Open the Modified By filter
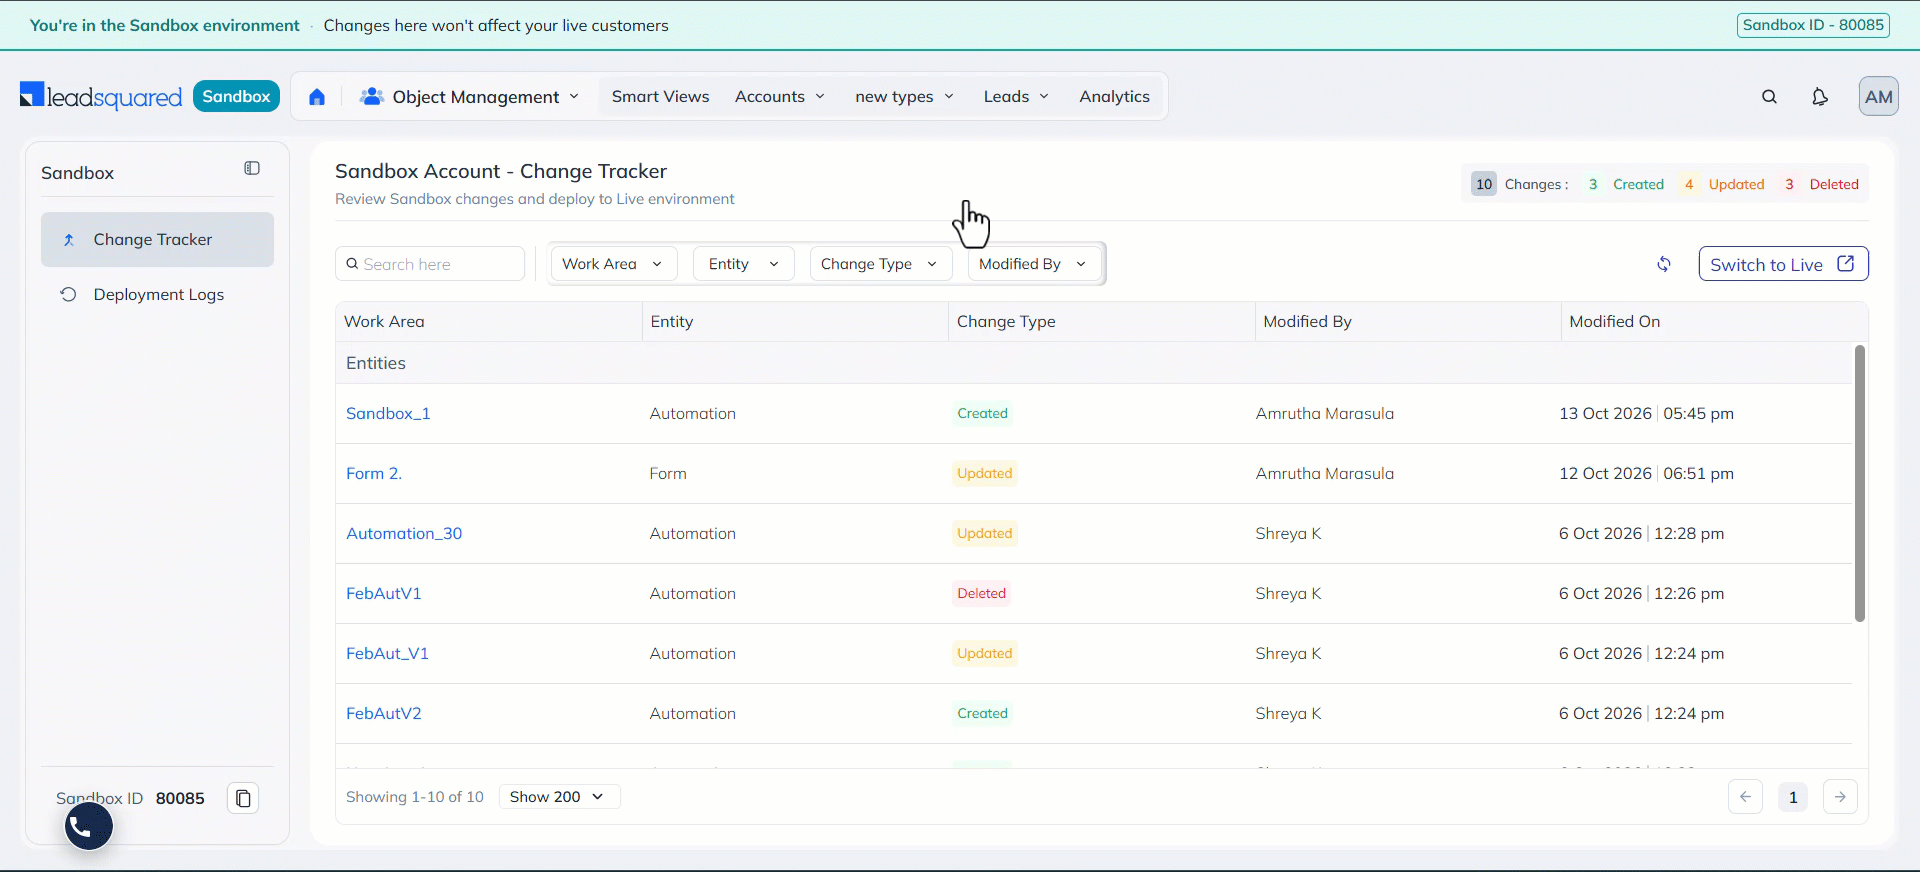Image resolution: width=1920 pixels, height=872 pixels. 1034,264
